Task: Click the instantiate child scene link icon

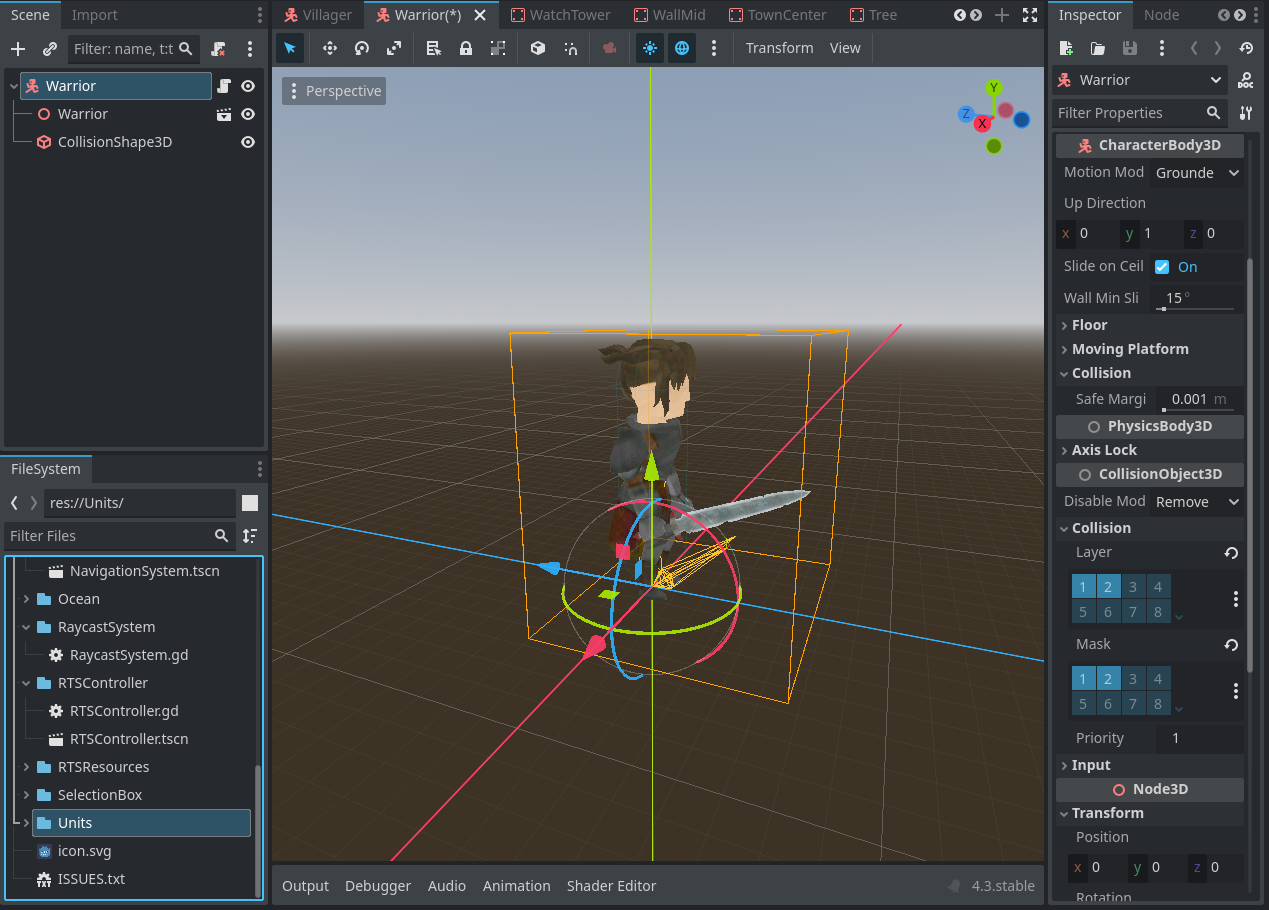Action: pyautogui.click(x=49, y=49)
